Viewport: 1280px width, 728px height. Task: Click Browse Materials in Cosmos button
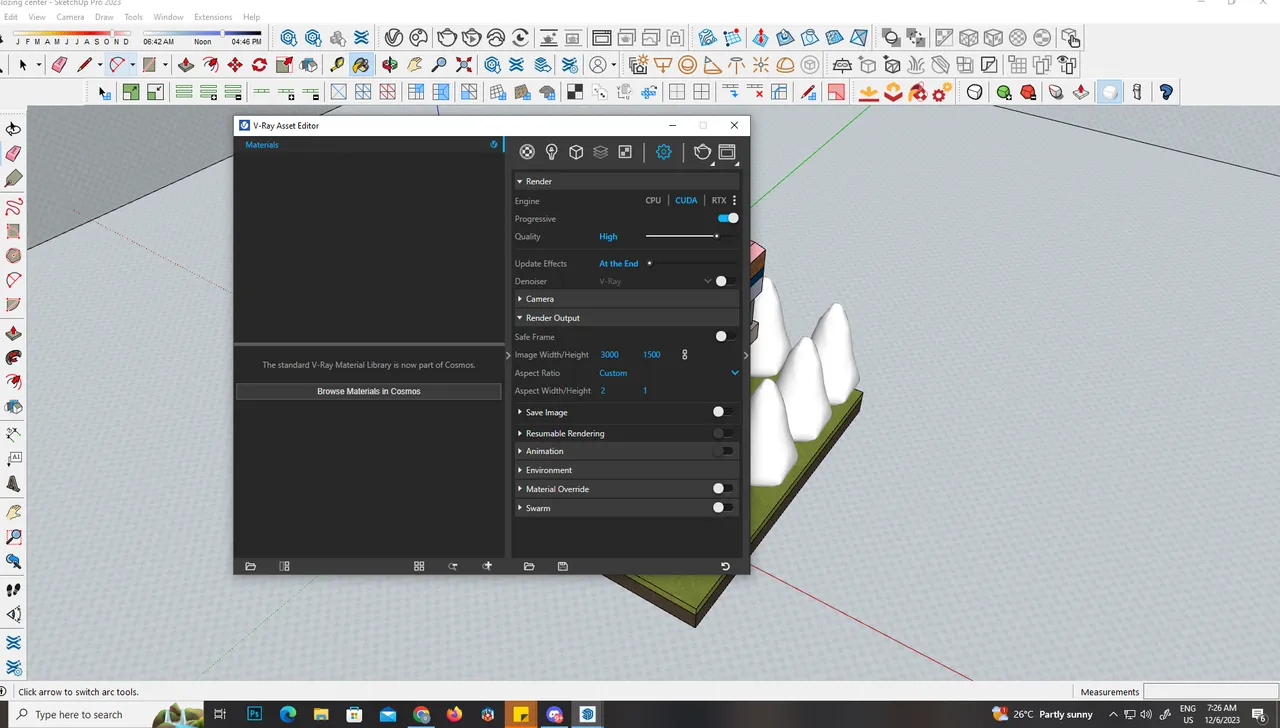point(369,391)
